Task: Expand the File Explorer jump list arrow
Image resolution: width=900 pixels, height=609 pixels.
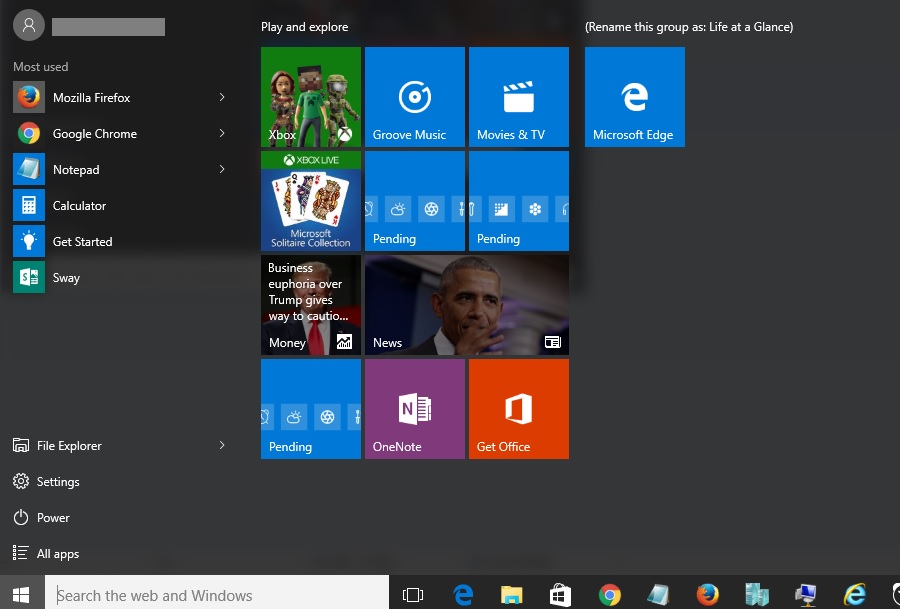Action: pyautogui.click(x=222, y=445)
